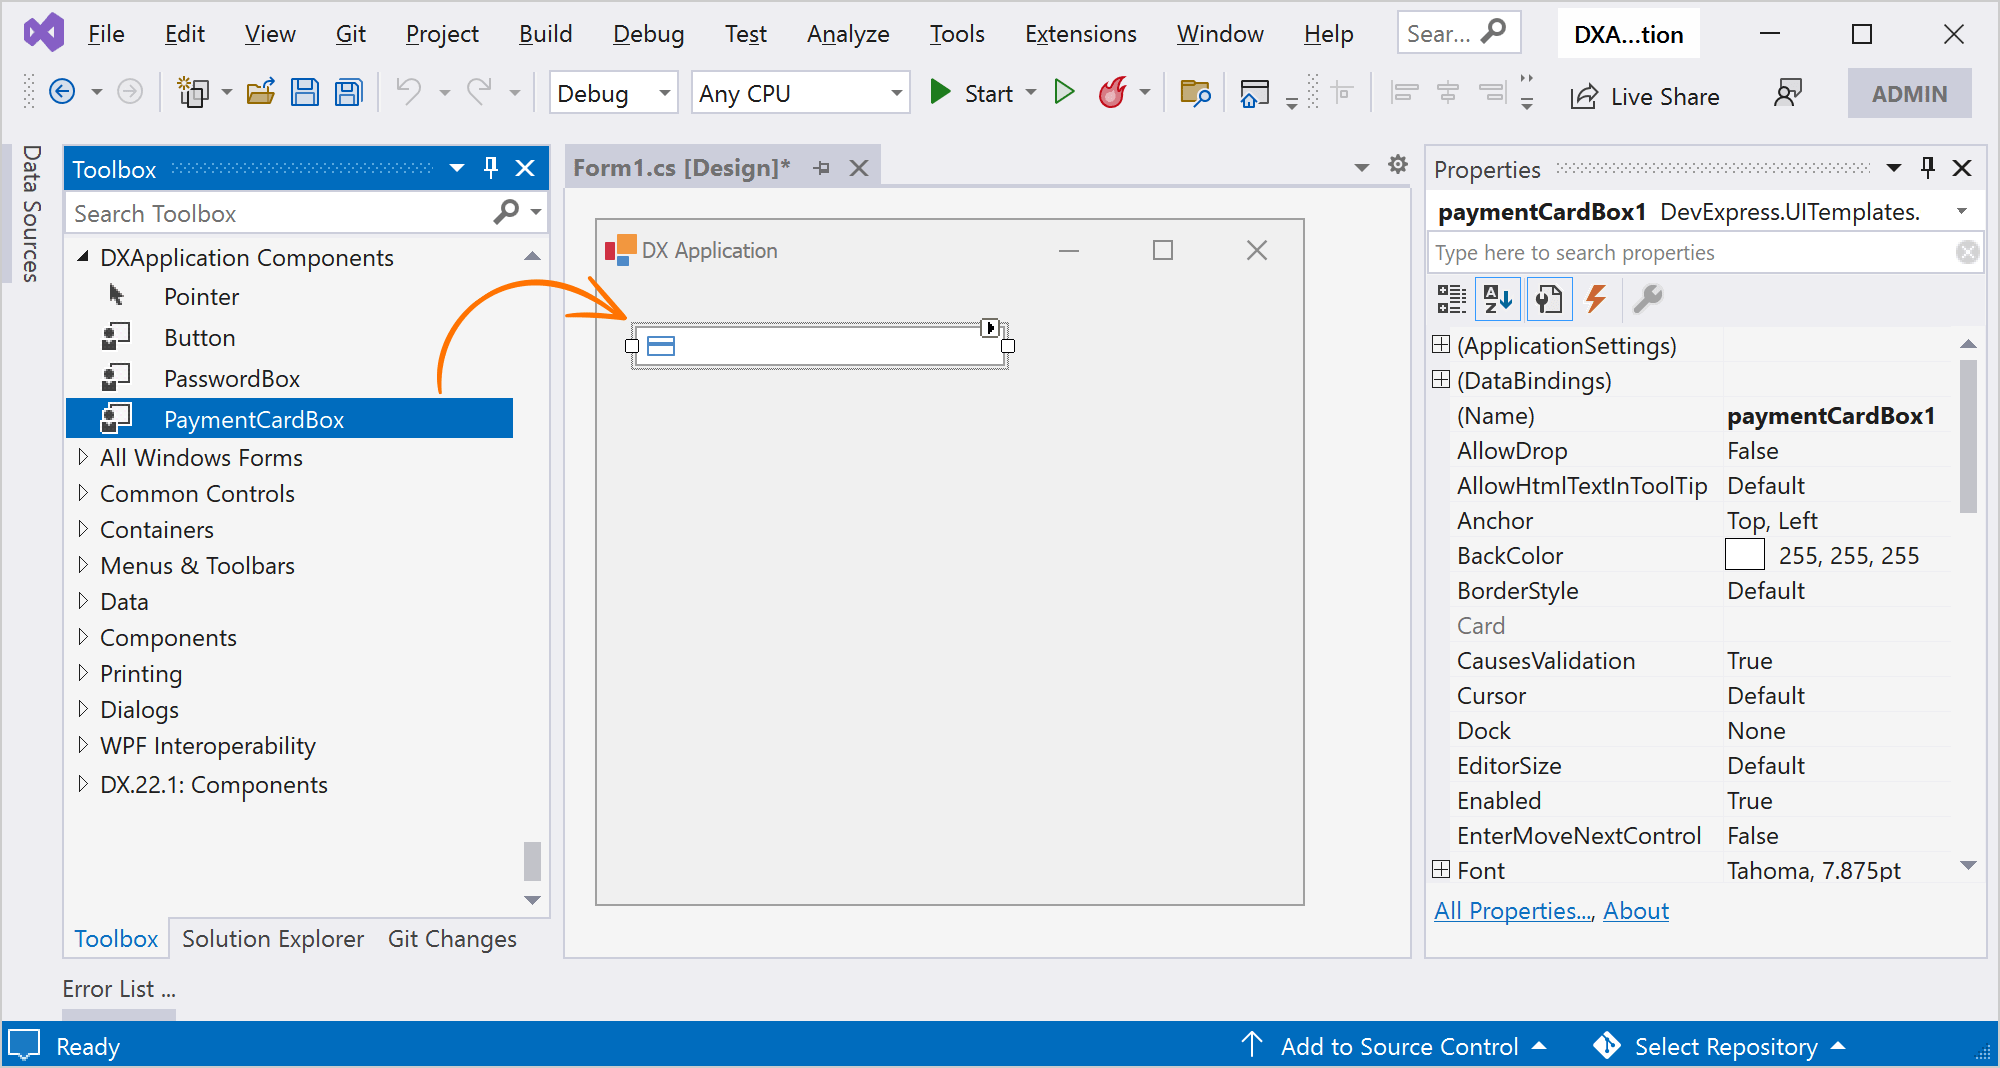Click the Events lightning bolt icon
This screenshot has width=2000, height=1068.
click(1596, 299)
